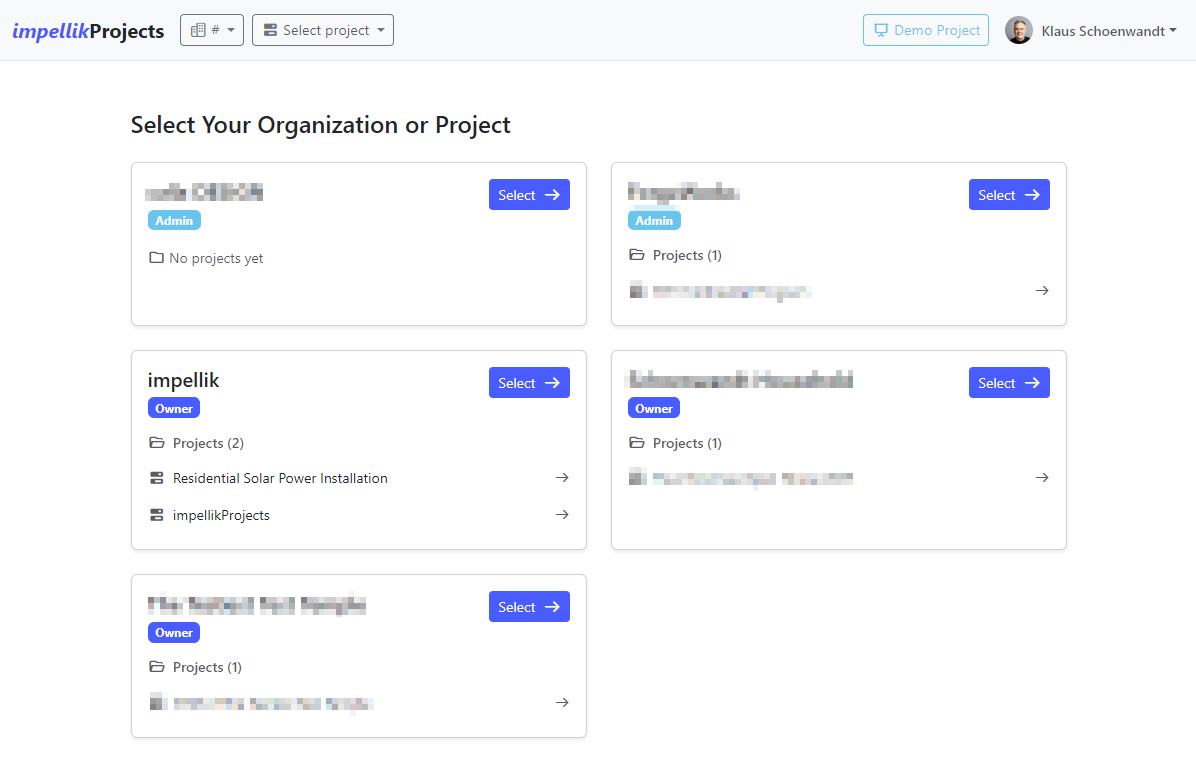This screenshot has width=1196, height=771.
Task: Click server icon beside Residential Solar Power Installation
Action: [x=156, y=478]
